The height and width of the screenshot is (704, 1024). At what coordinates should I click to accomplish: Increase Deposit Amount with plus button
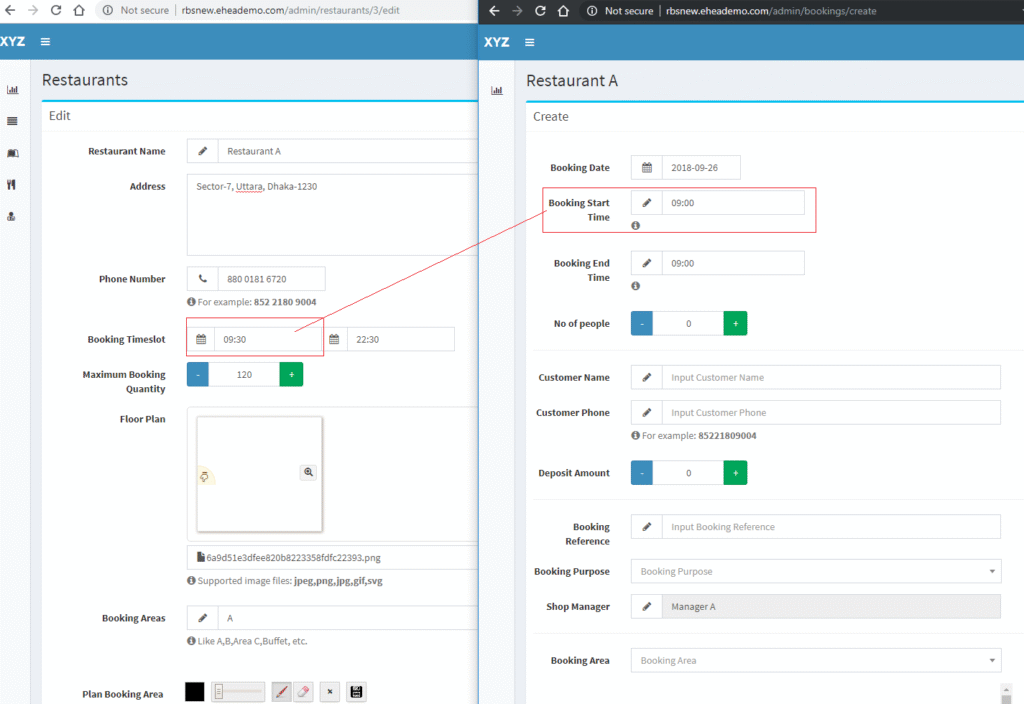click(735, 473)
